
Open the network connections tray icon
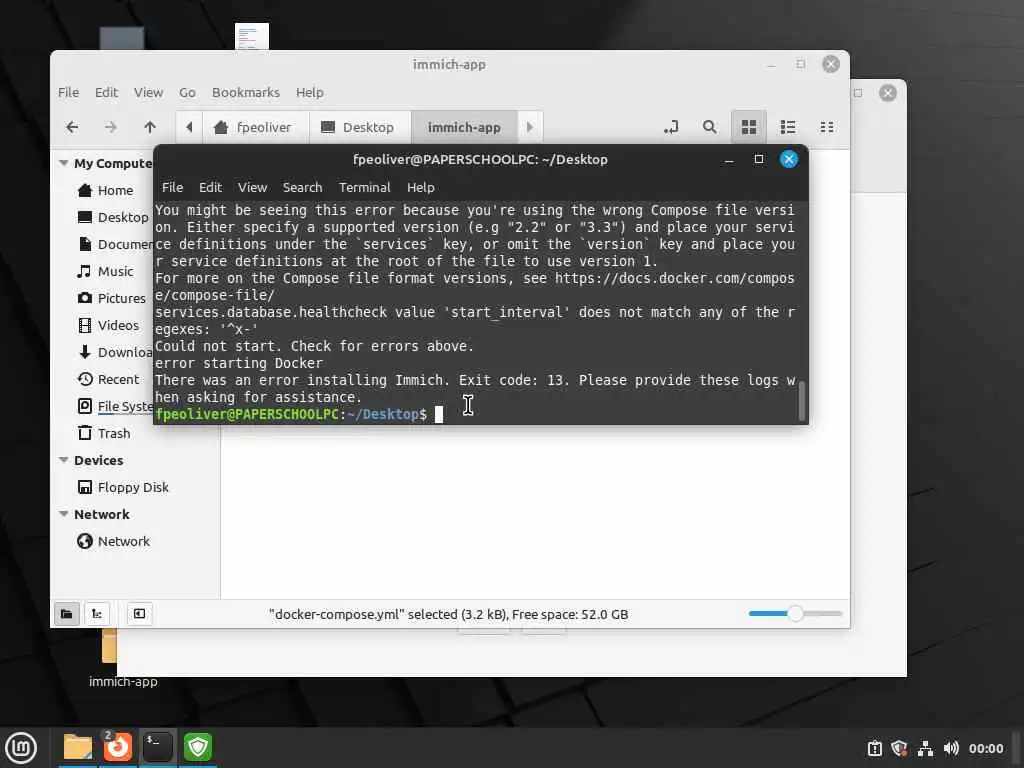click(925, 748)
